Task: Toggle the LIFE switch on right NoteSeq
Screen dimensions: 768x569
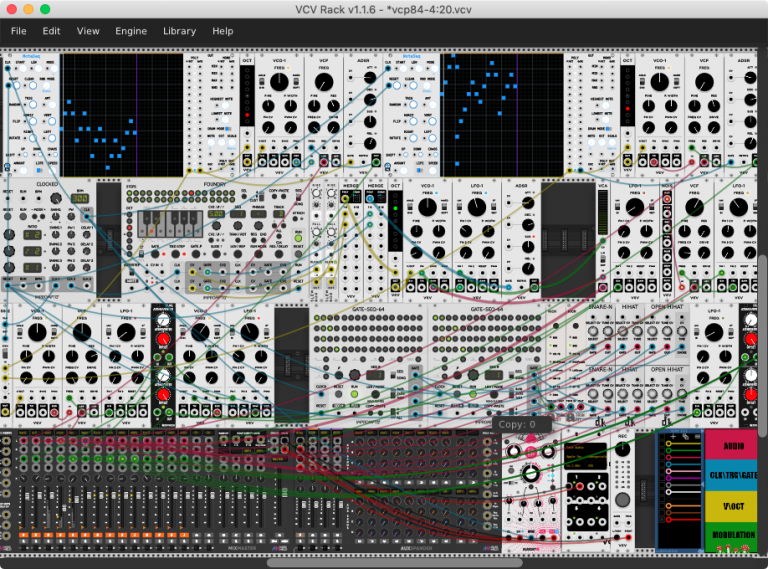Action: 420,169
